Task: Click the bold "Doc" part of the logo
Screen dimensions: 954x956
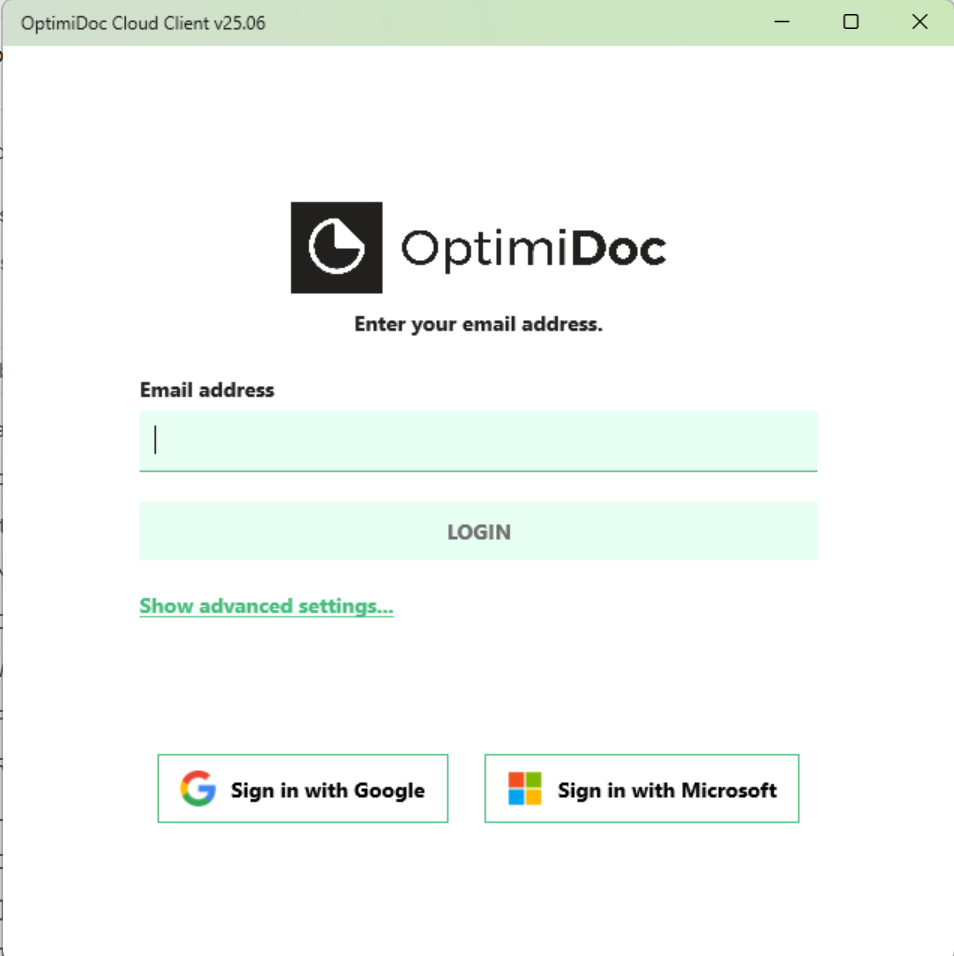Action: [618, 248]
